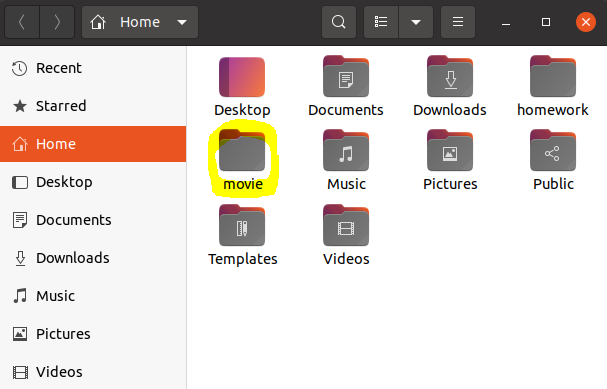The width and height of the screenshot is (607, 389).
Task: Select the Pictures folder icon in the grid
Action: 450,151
